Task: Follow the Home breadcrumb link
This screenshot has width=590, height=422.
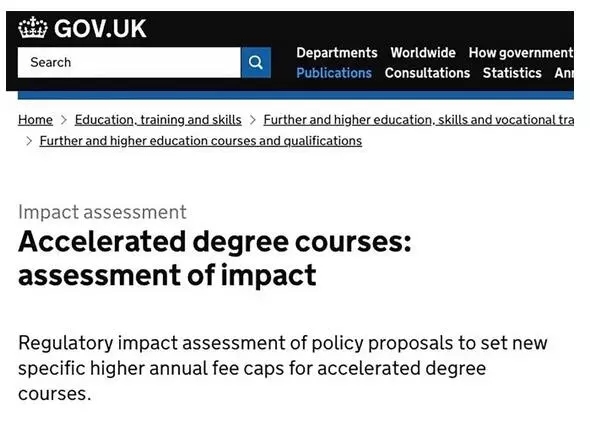Action: pos(35,120)
